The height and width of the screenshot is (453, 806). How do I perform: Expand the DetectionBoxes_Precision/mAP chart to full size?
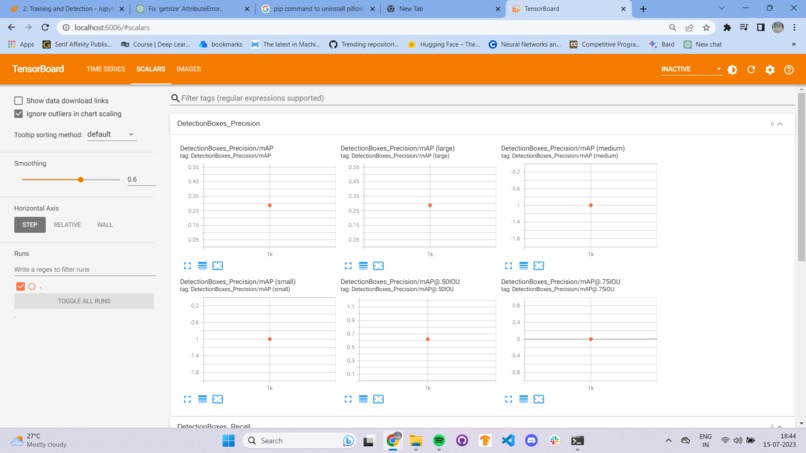click(x=187, y=265)
